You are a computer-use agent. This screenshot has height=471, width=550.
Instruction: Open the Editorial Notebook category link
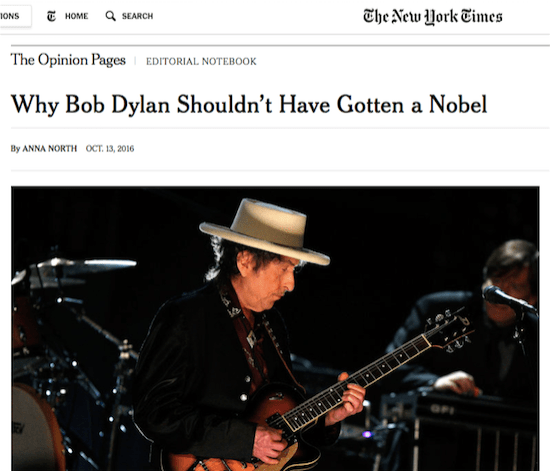pyautogui.click(x=201, y=61)
